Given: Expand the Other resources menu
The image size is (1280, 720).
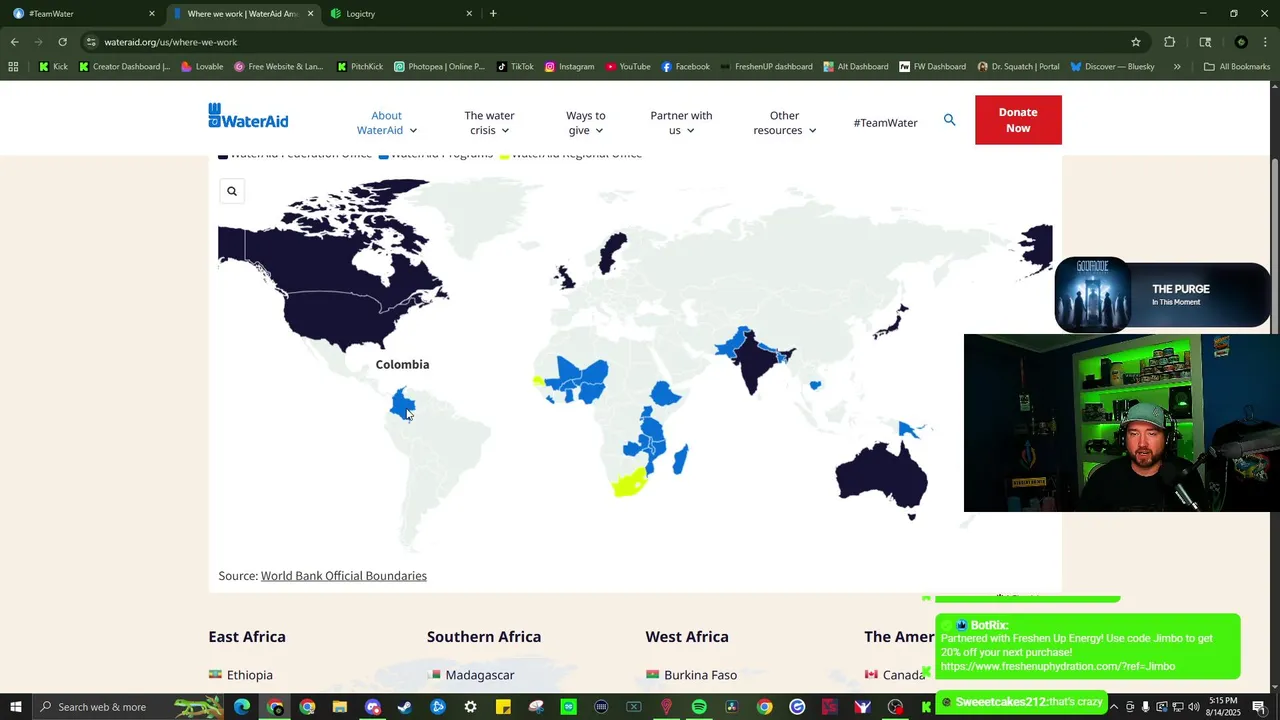Looking at the screenshot, I should tap(784, 123).
